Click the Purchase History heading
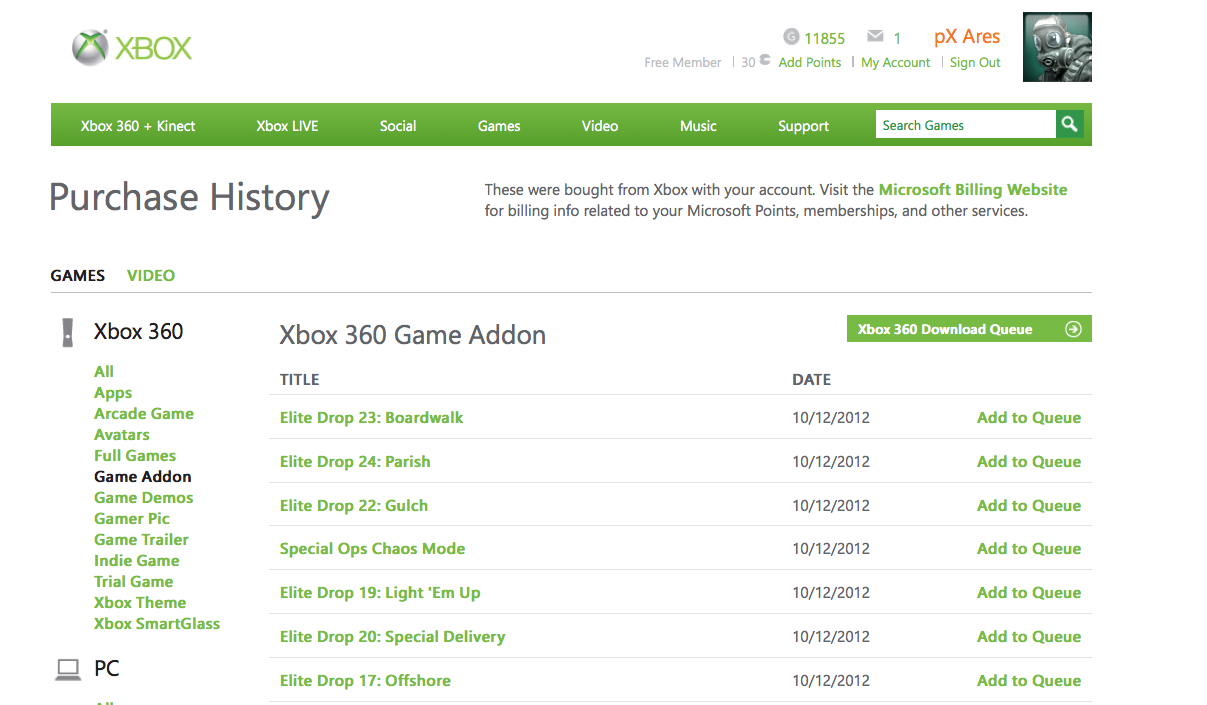Image resolution: width=1207 pixels, height=705 pixels. pyautogui.click(x=189, y=197)
